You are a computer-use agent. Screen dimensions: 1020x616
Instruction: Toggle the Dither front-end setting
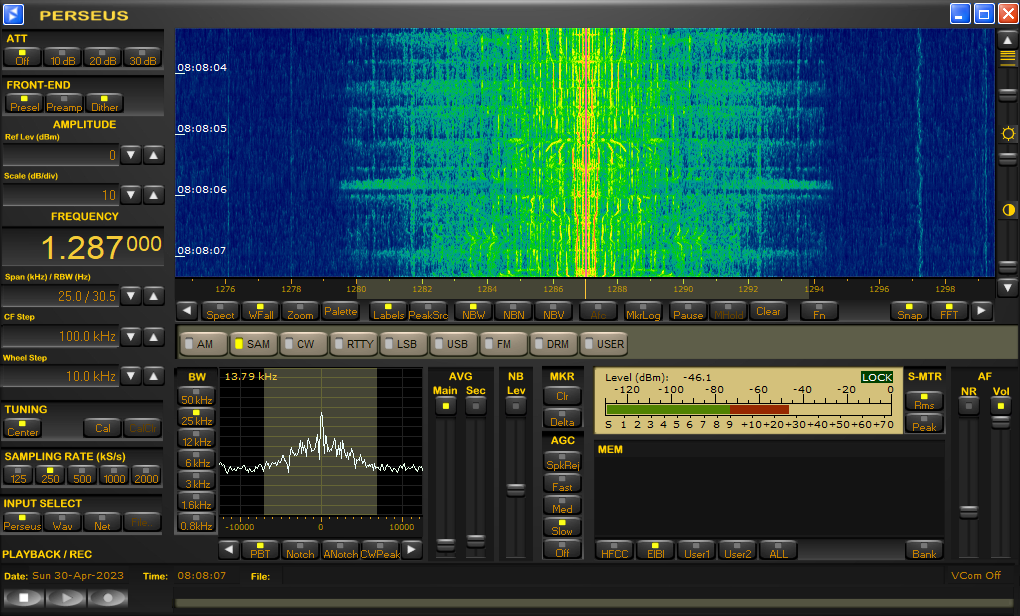(x=104, y=103)
